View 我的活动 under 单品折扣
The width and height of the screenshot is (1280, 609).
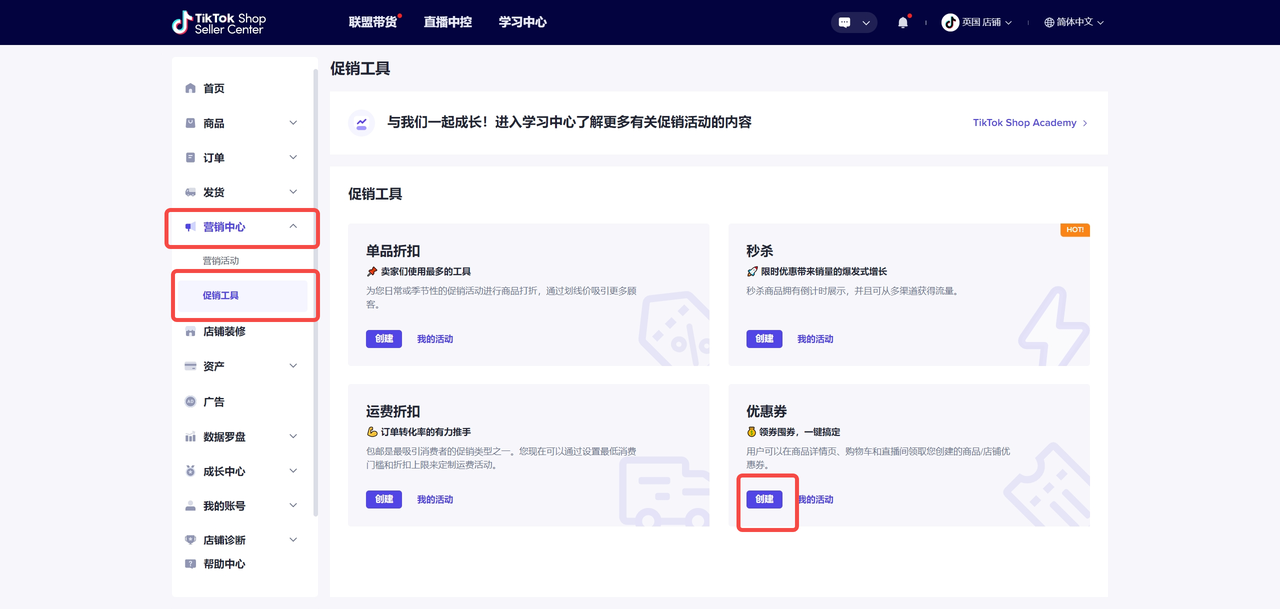coord(435,339)
